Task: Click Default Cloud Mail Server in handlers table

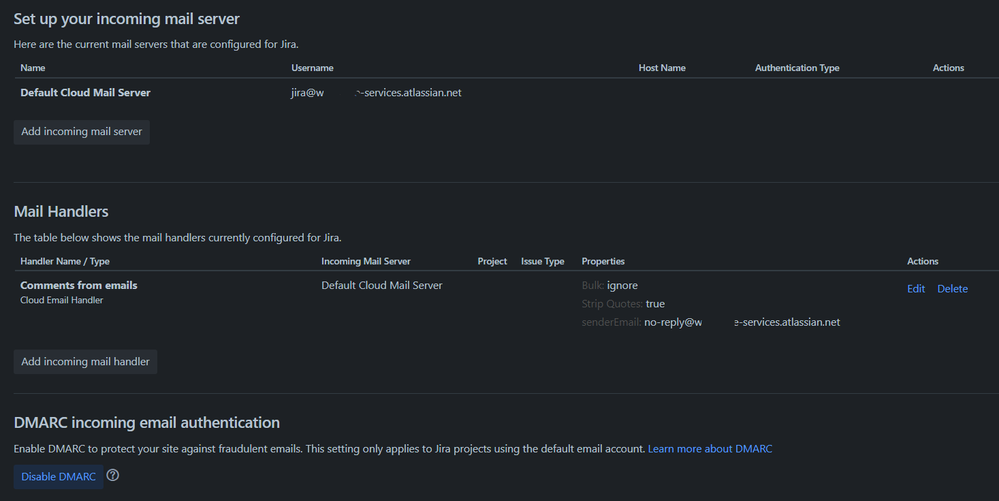Action: click(382, 286)
